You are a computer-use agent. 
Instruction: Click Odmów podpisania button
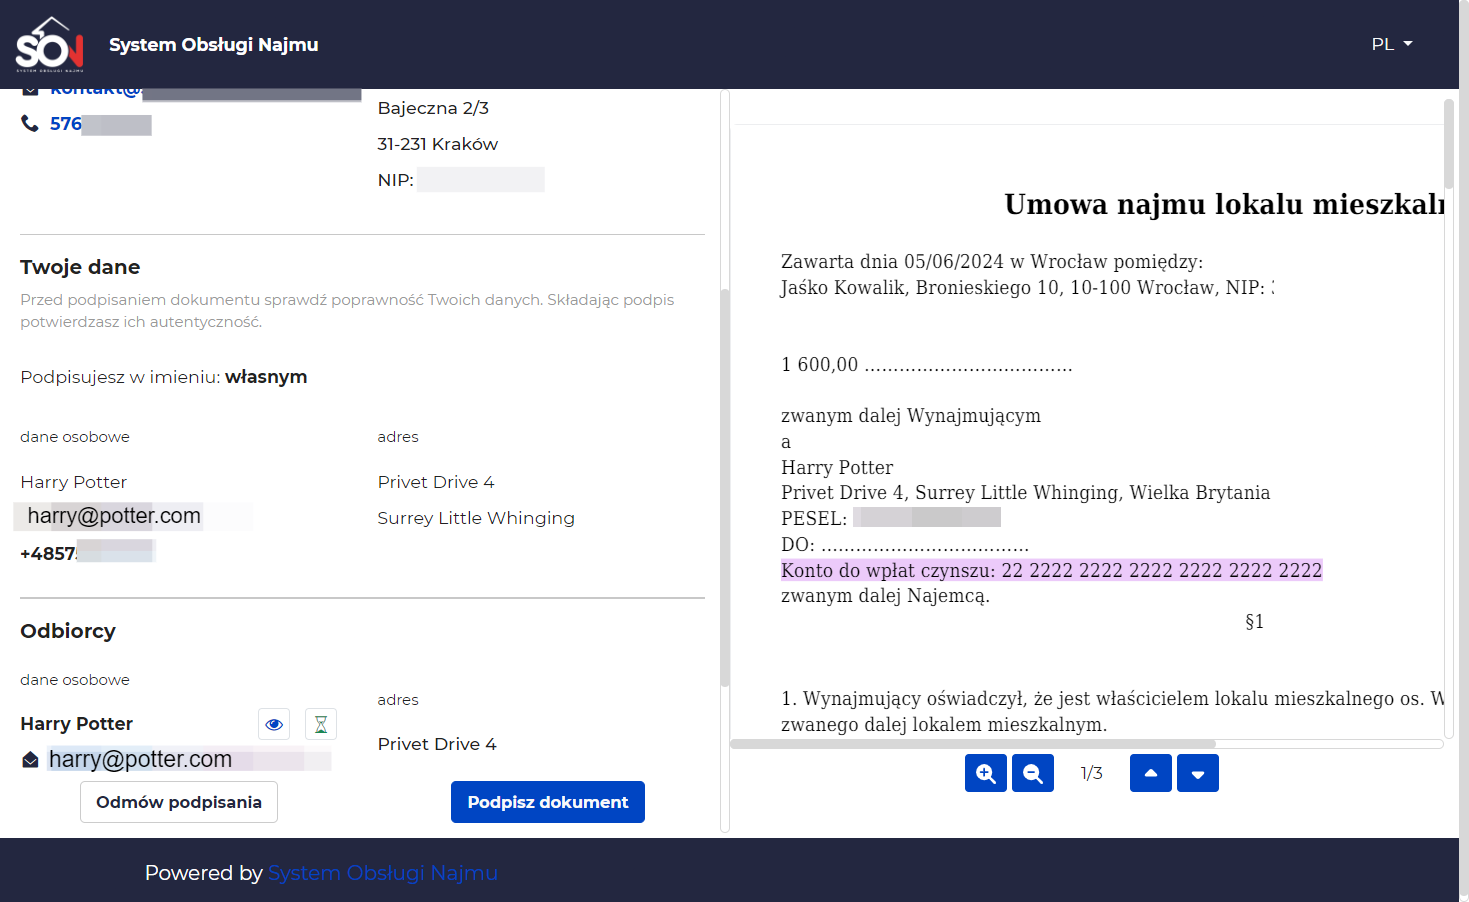click(179, 802)
